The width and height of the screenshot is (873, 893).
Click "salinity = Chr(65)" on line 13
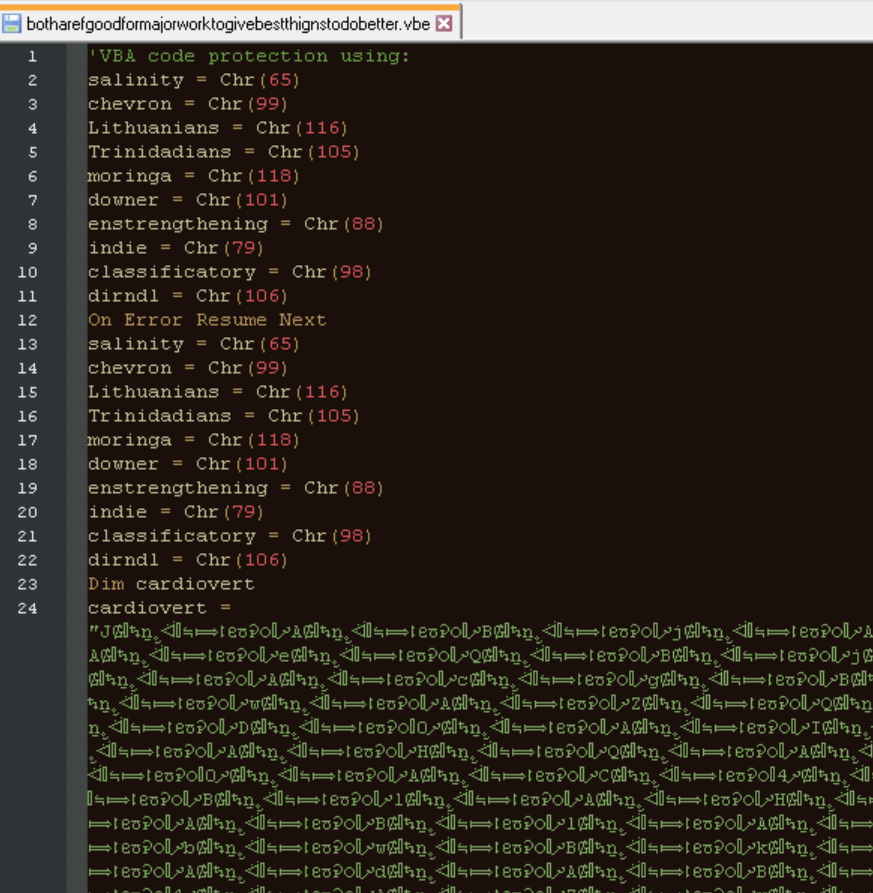tap(194, 343)
